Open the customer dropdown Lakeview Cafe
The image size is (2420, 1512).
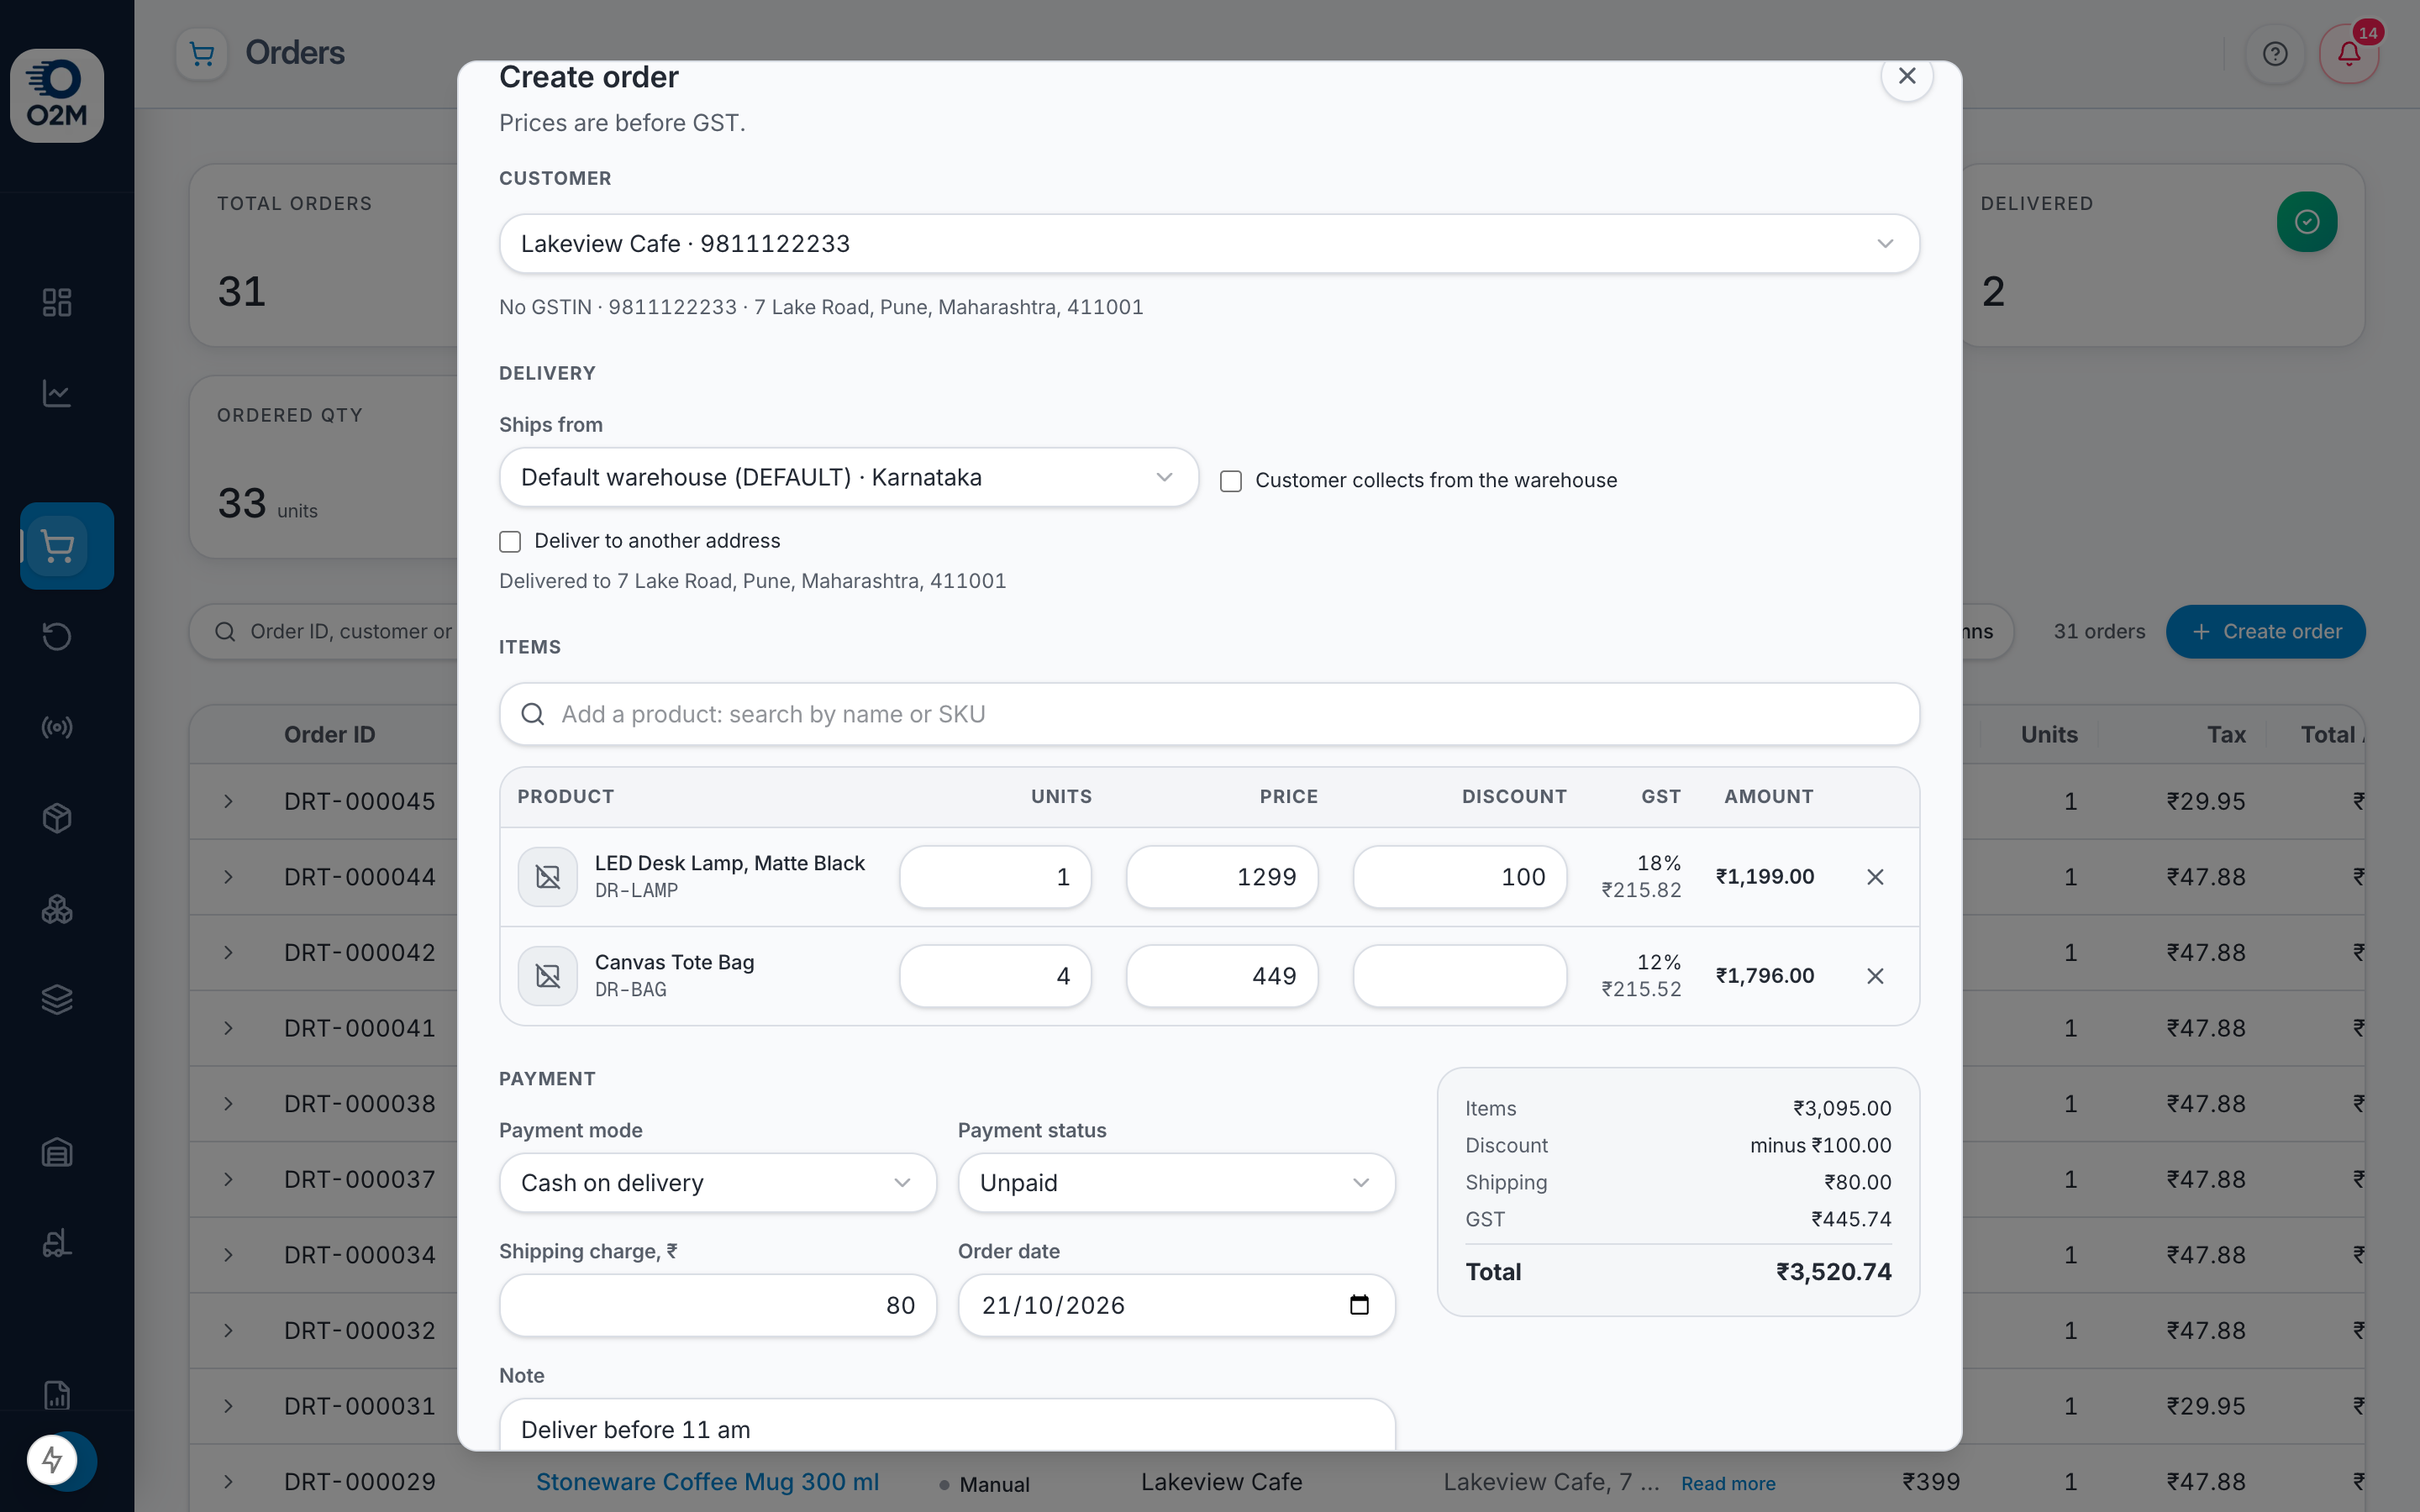[x=1209, y=244]
